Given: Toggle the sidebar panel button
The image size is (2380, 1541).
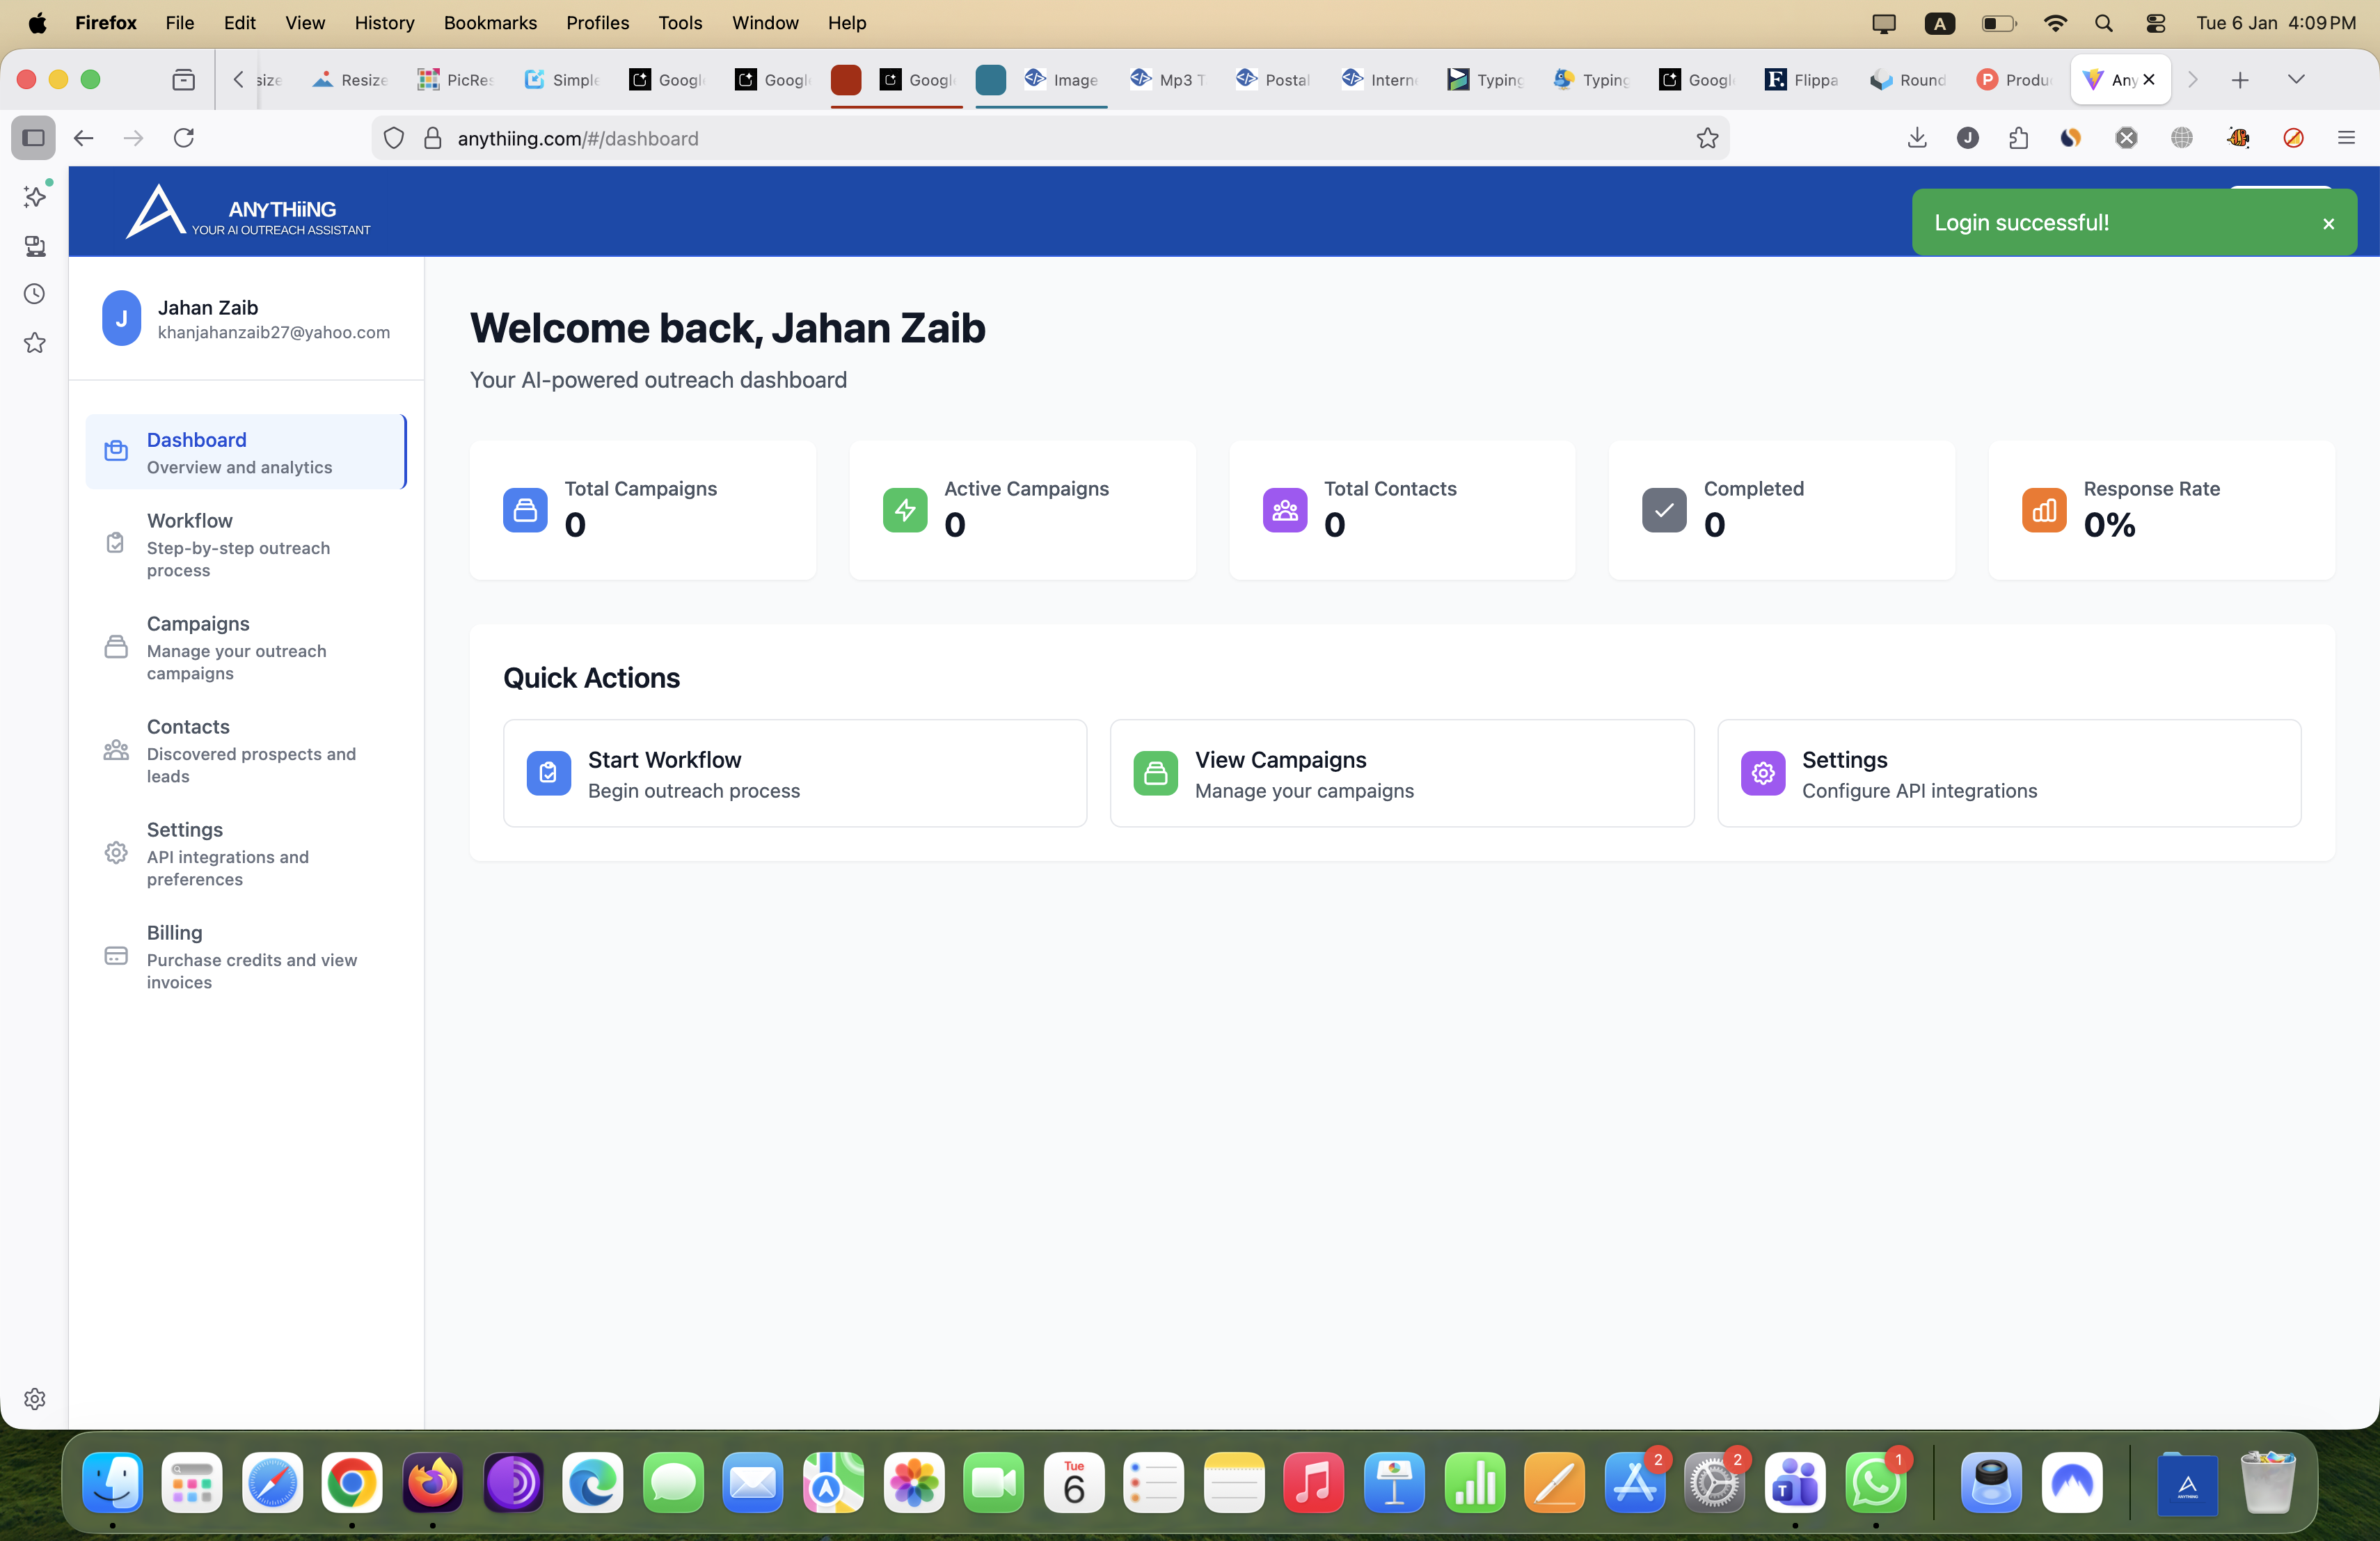Looking at the screenshot, I should 33,138.
